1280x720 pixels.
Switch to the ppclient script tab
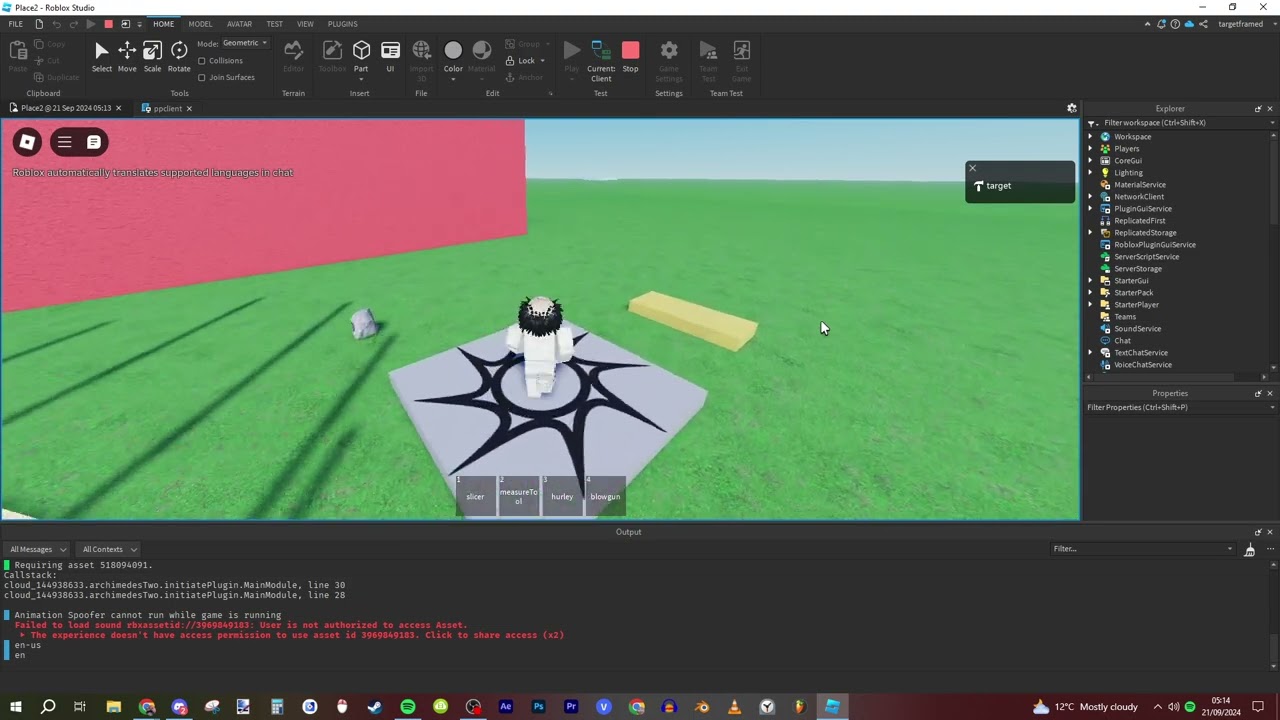[x=167, y=108]
